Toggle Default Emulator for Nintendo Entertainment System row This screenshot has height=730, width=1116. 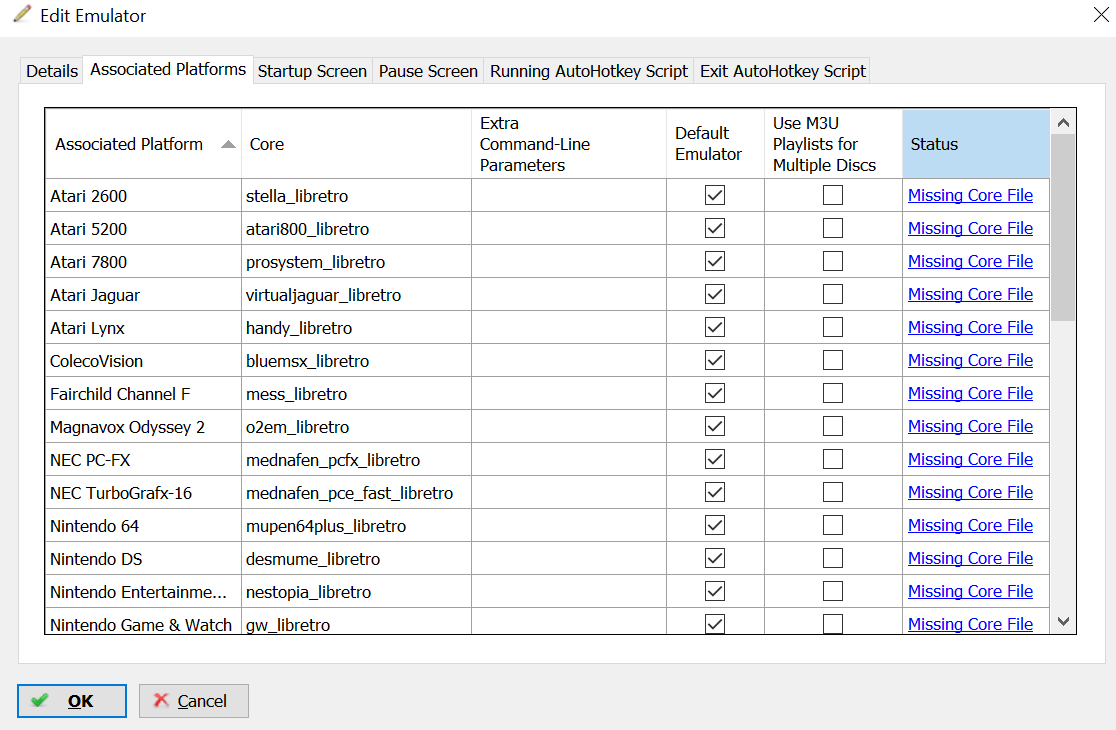pyautogui.click(x=715, y=591)
